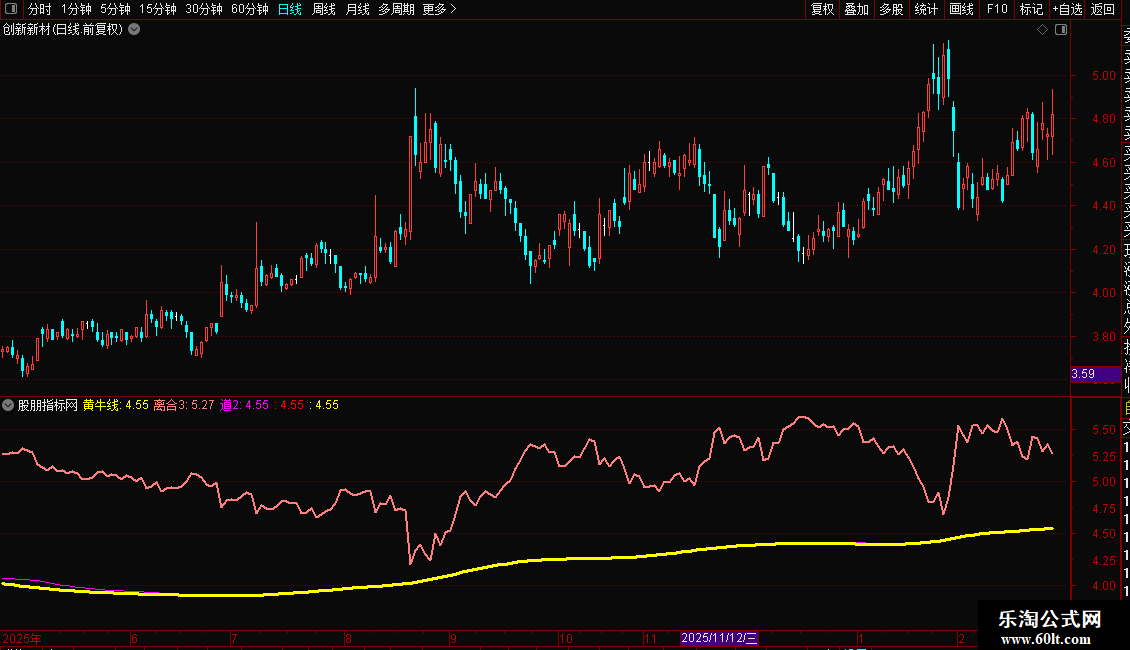Select the 日线 daily chart tab
Viewport: 1130px width, 650px height.
[x=290, y=9]
